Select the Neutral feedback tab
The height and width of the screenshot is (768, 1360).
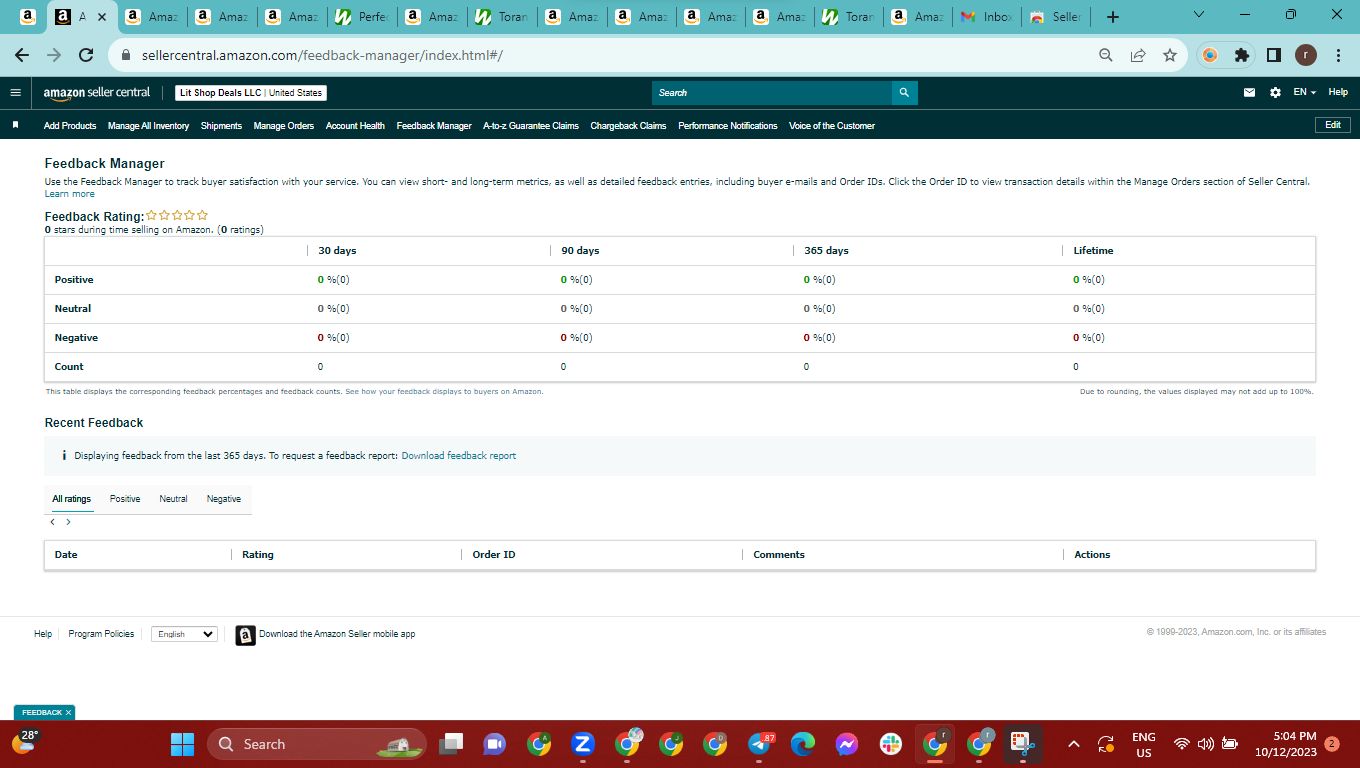173,499
